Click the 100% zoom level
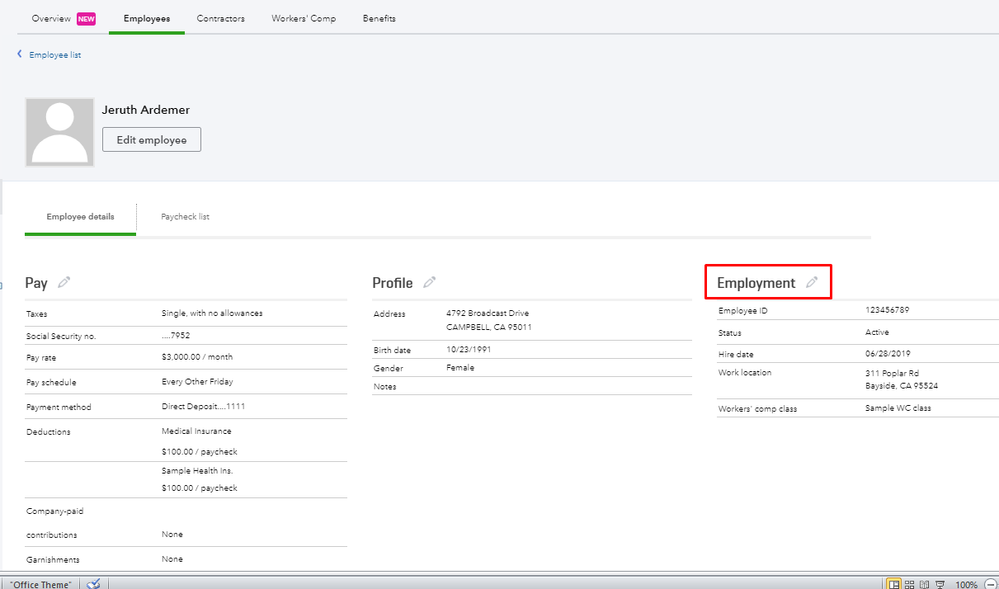999x589 pixels. pyautogui.click(x=966, y=584)
